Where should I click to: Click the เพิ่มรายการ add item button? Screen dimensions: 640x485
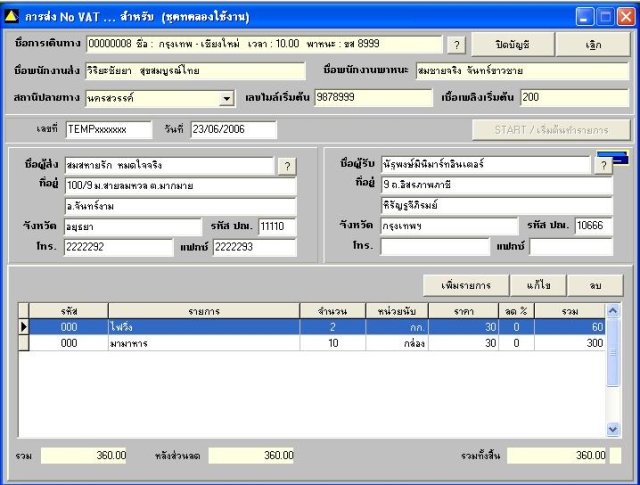(x=466, y=285)
